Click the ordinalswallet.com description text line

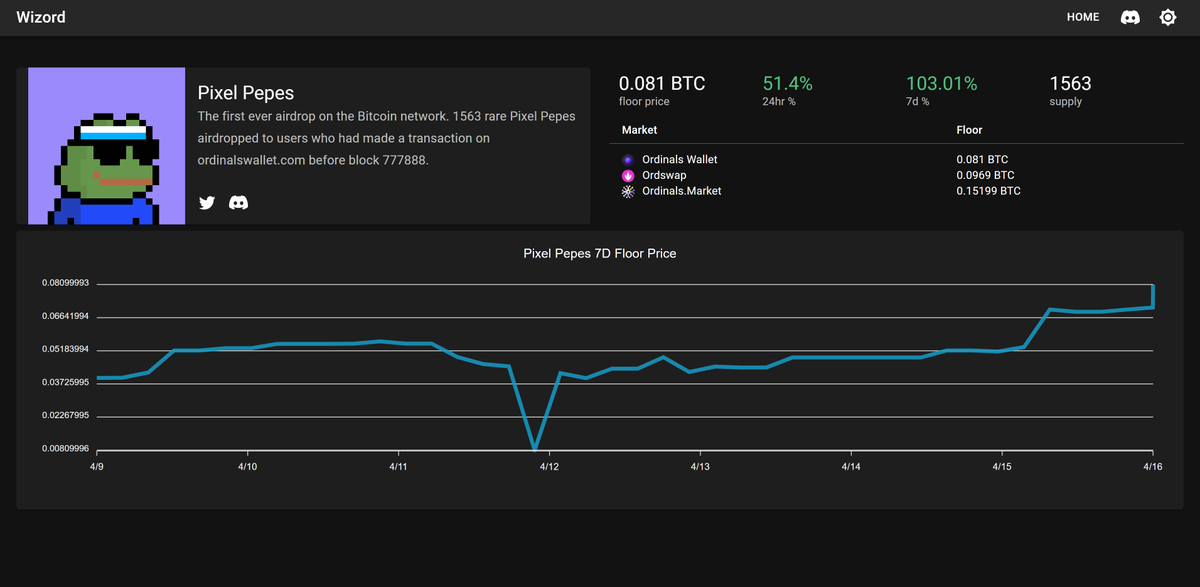click(x=313, y=160)
